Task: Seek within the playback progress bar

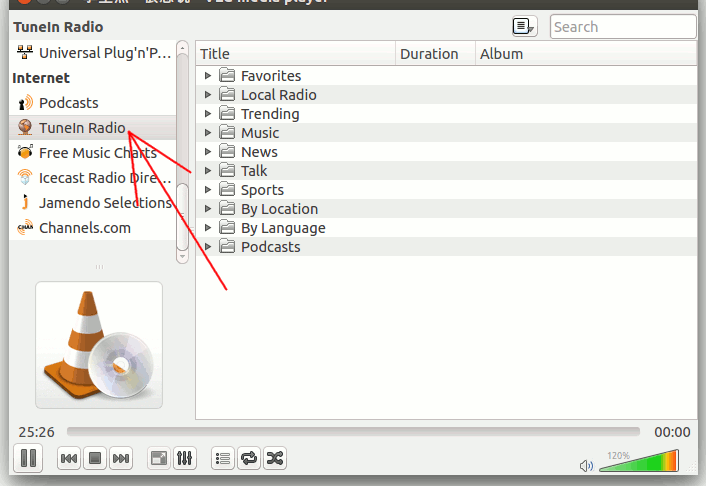Action: coord(353,432)
